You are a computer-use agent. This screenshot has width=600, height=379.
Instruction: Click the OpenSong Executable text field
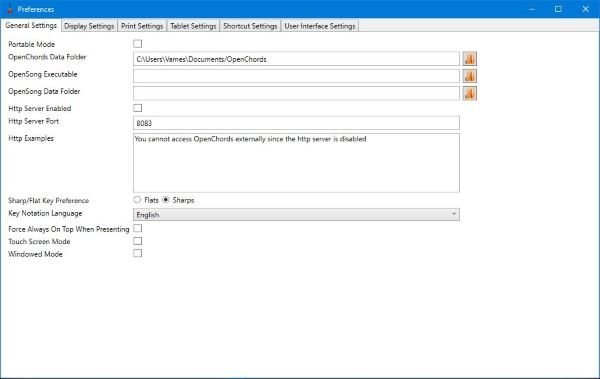click(296, 76)
